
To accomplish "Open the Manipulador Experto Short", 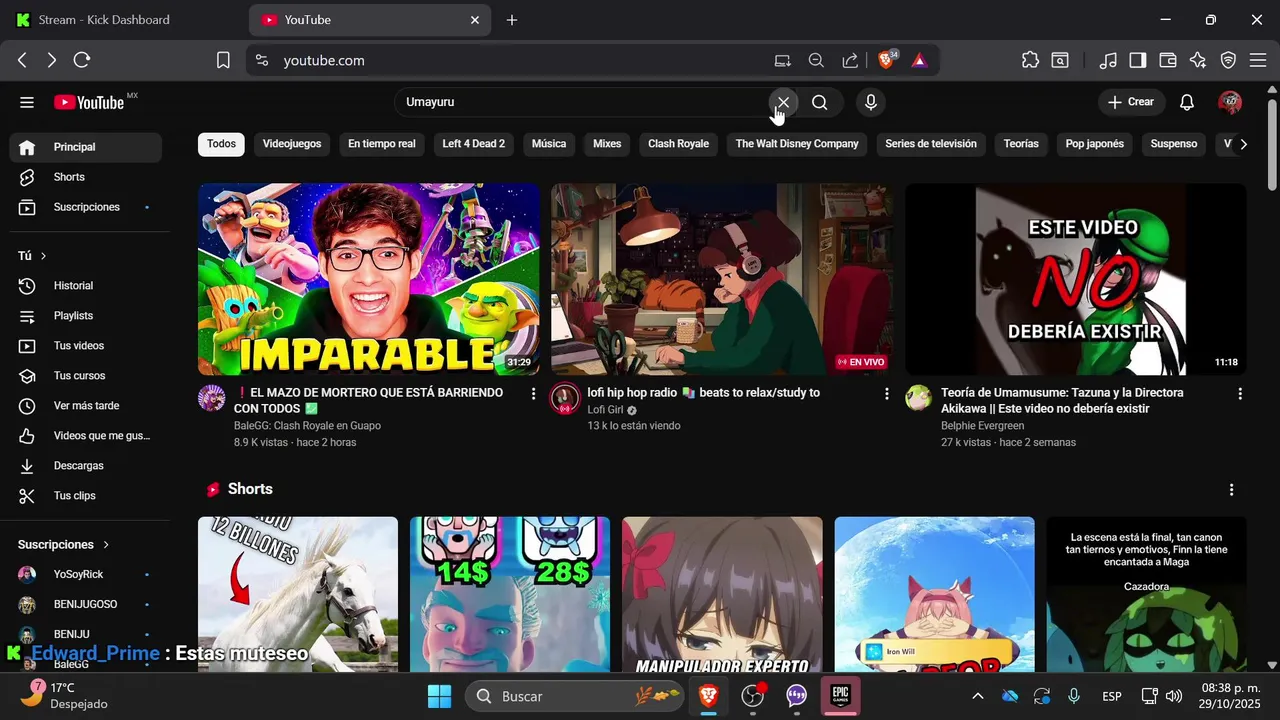I will coord(722,594).
